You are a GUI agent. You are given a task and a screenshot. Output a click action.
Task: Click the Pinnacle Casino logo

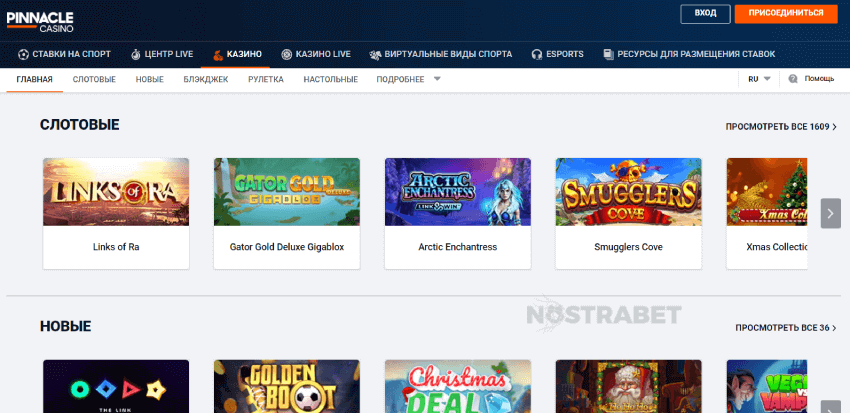pyautogui.click(x=40, y=21)
